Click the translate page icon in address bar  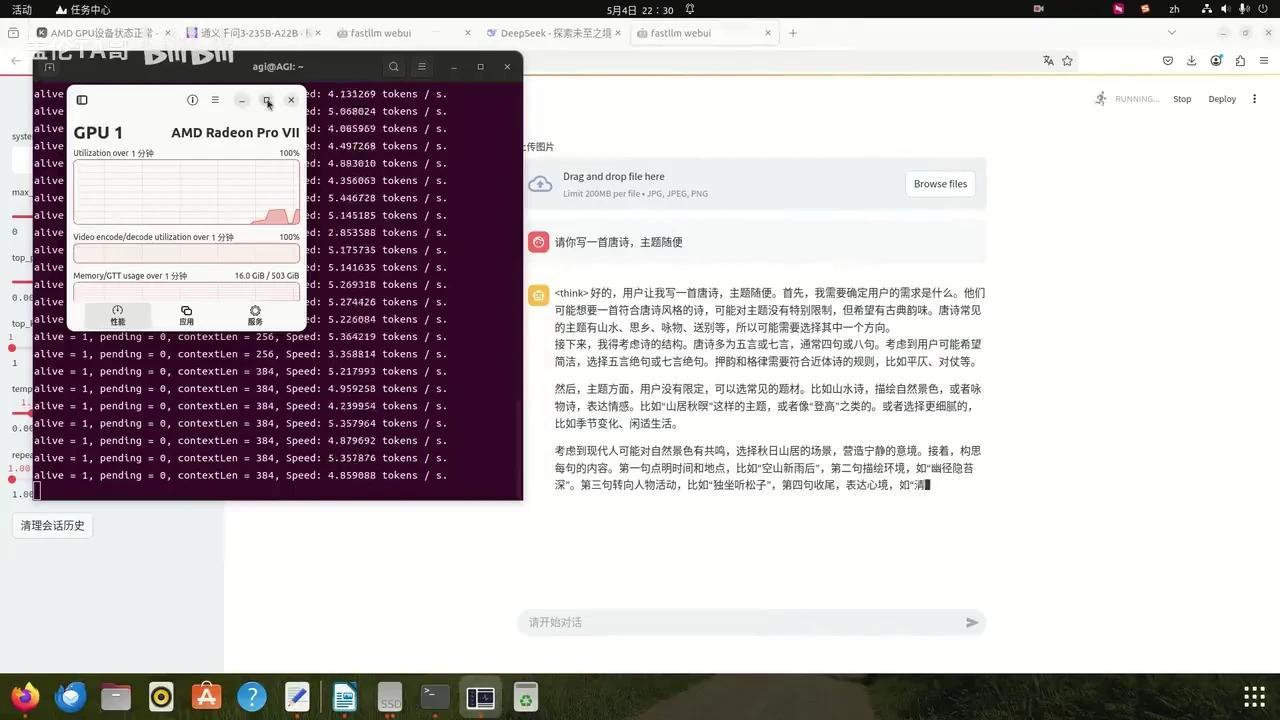pos(1048,61)
